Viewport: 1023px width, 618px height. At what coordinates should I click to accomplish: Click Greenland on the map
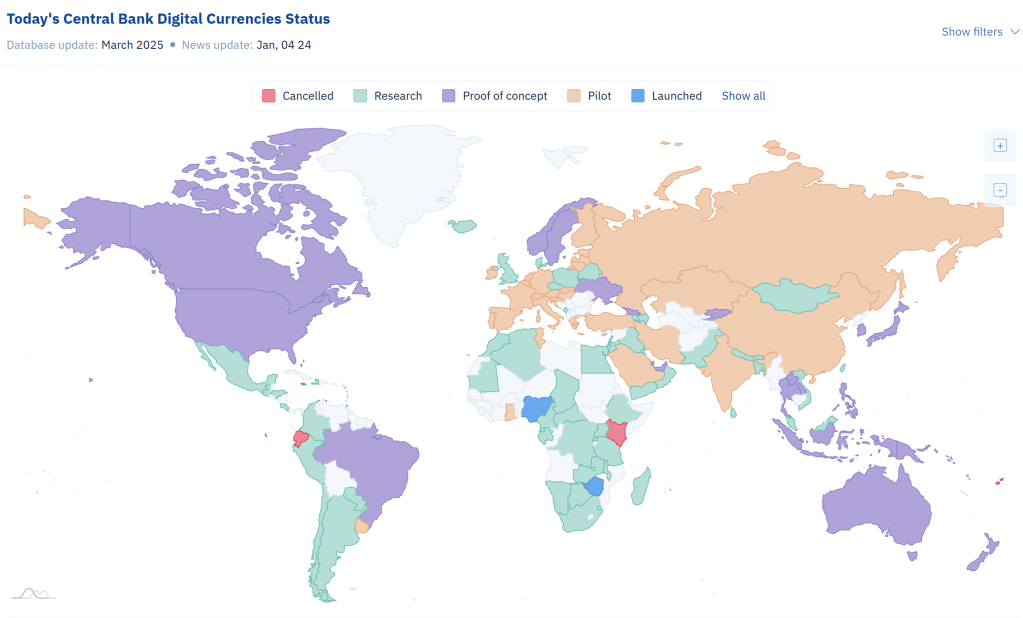tap(400, 175)
